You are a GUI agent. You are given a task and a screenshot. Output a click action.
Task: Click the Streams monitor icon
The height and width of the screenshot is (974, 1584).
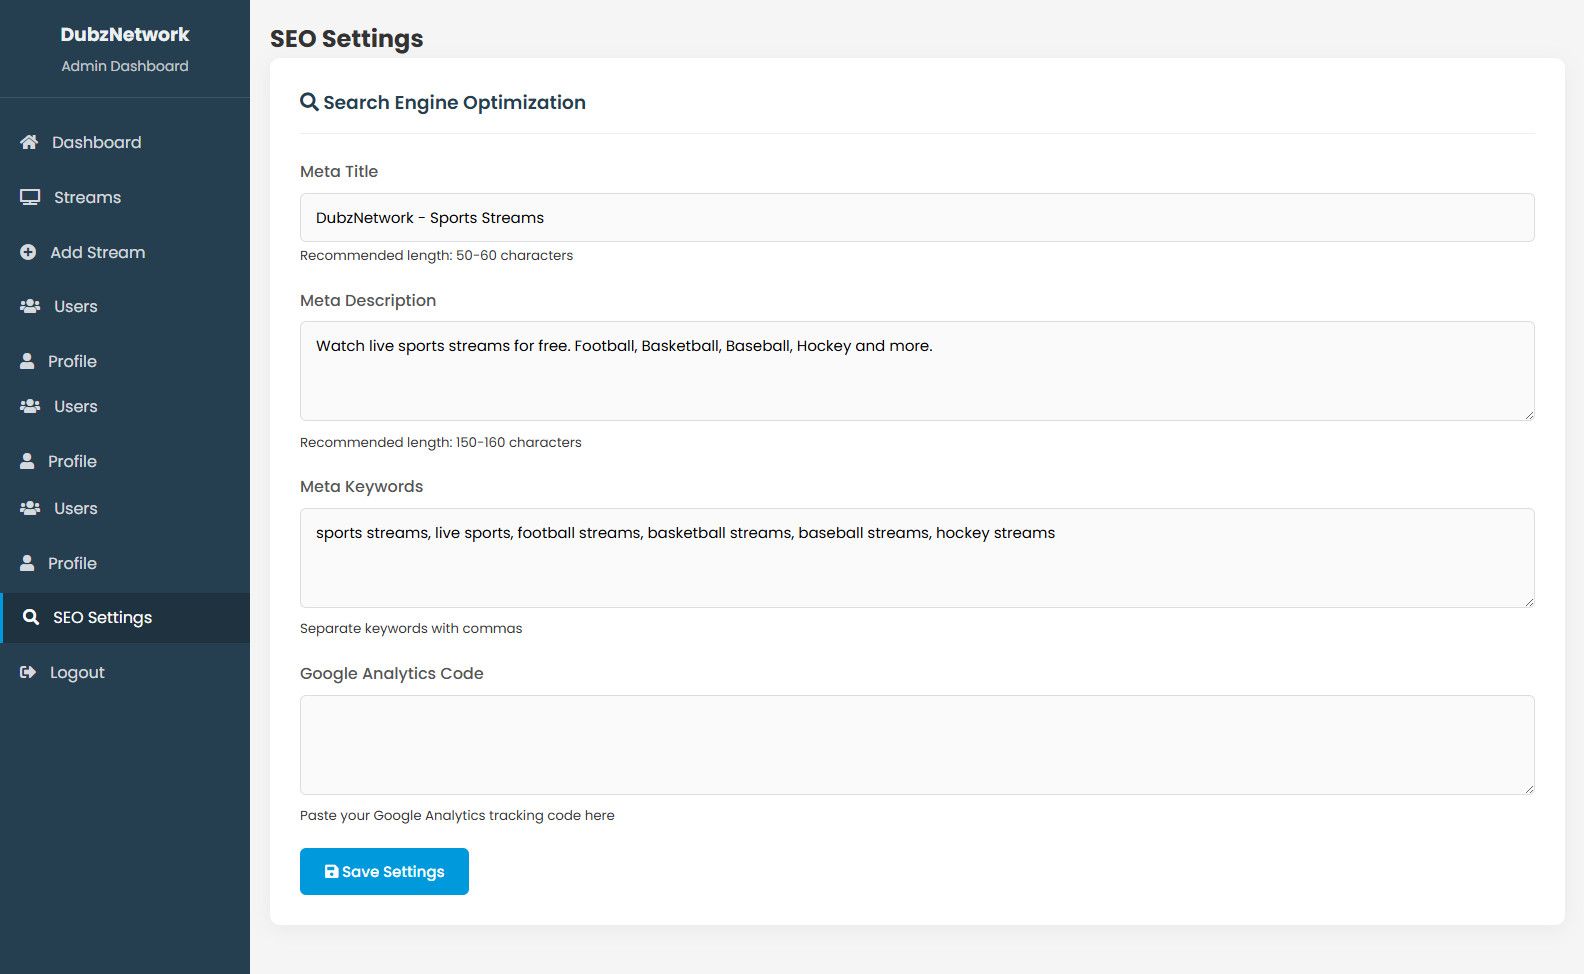pyautogui.click(x=30, y=197)
